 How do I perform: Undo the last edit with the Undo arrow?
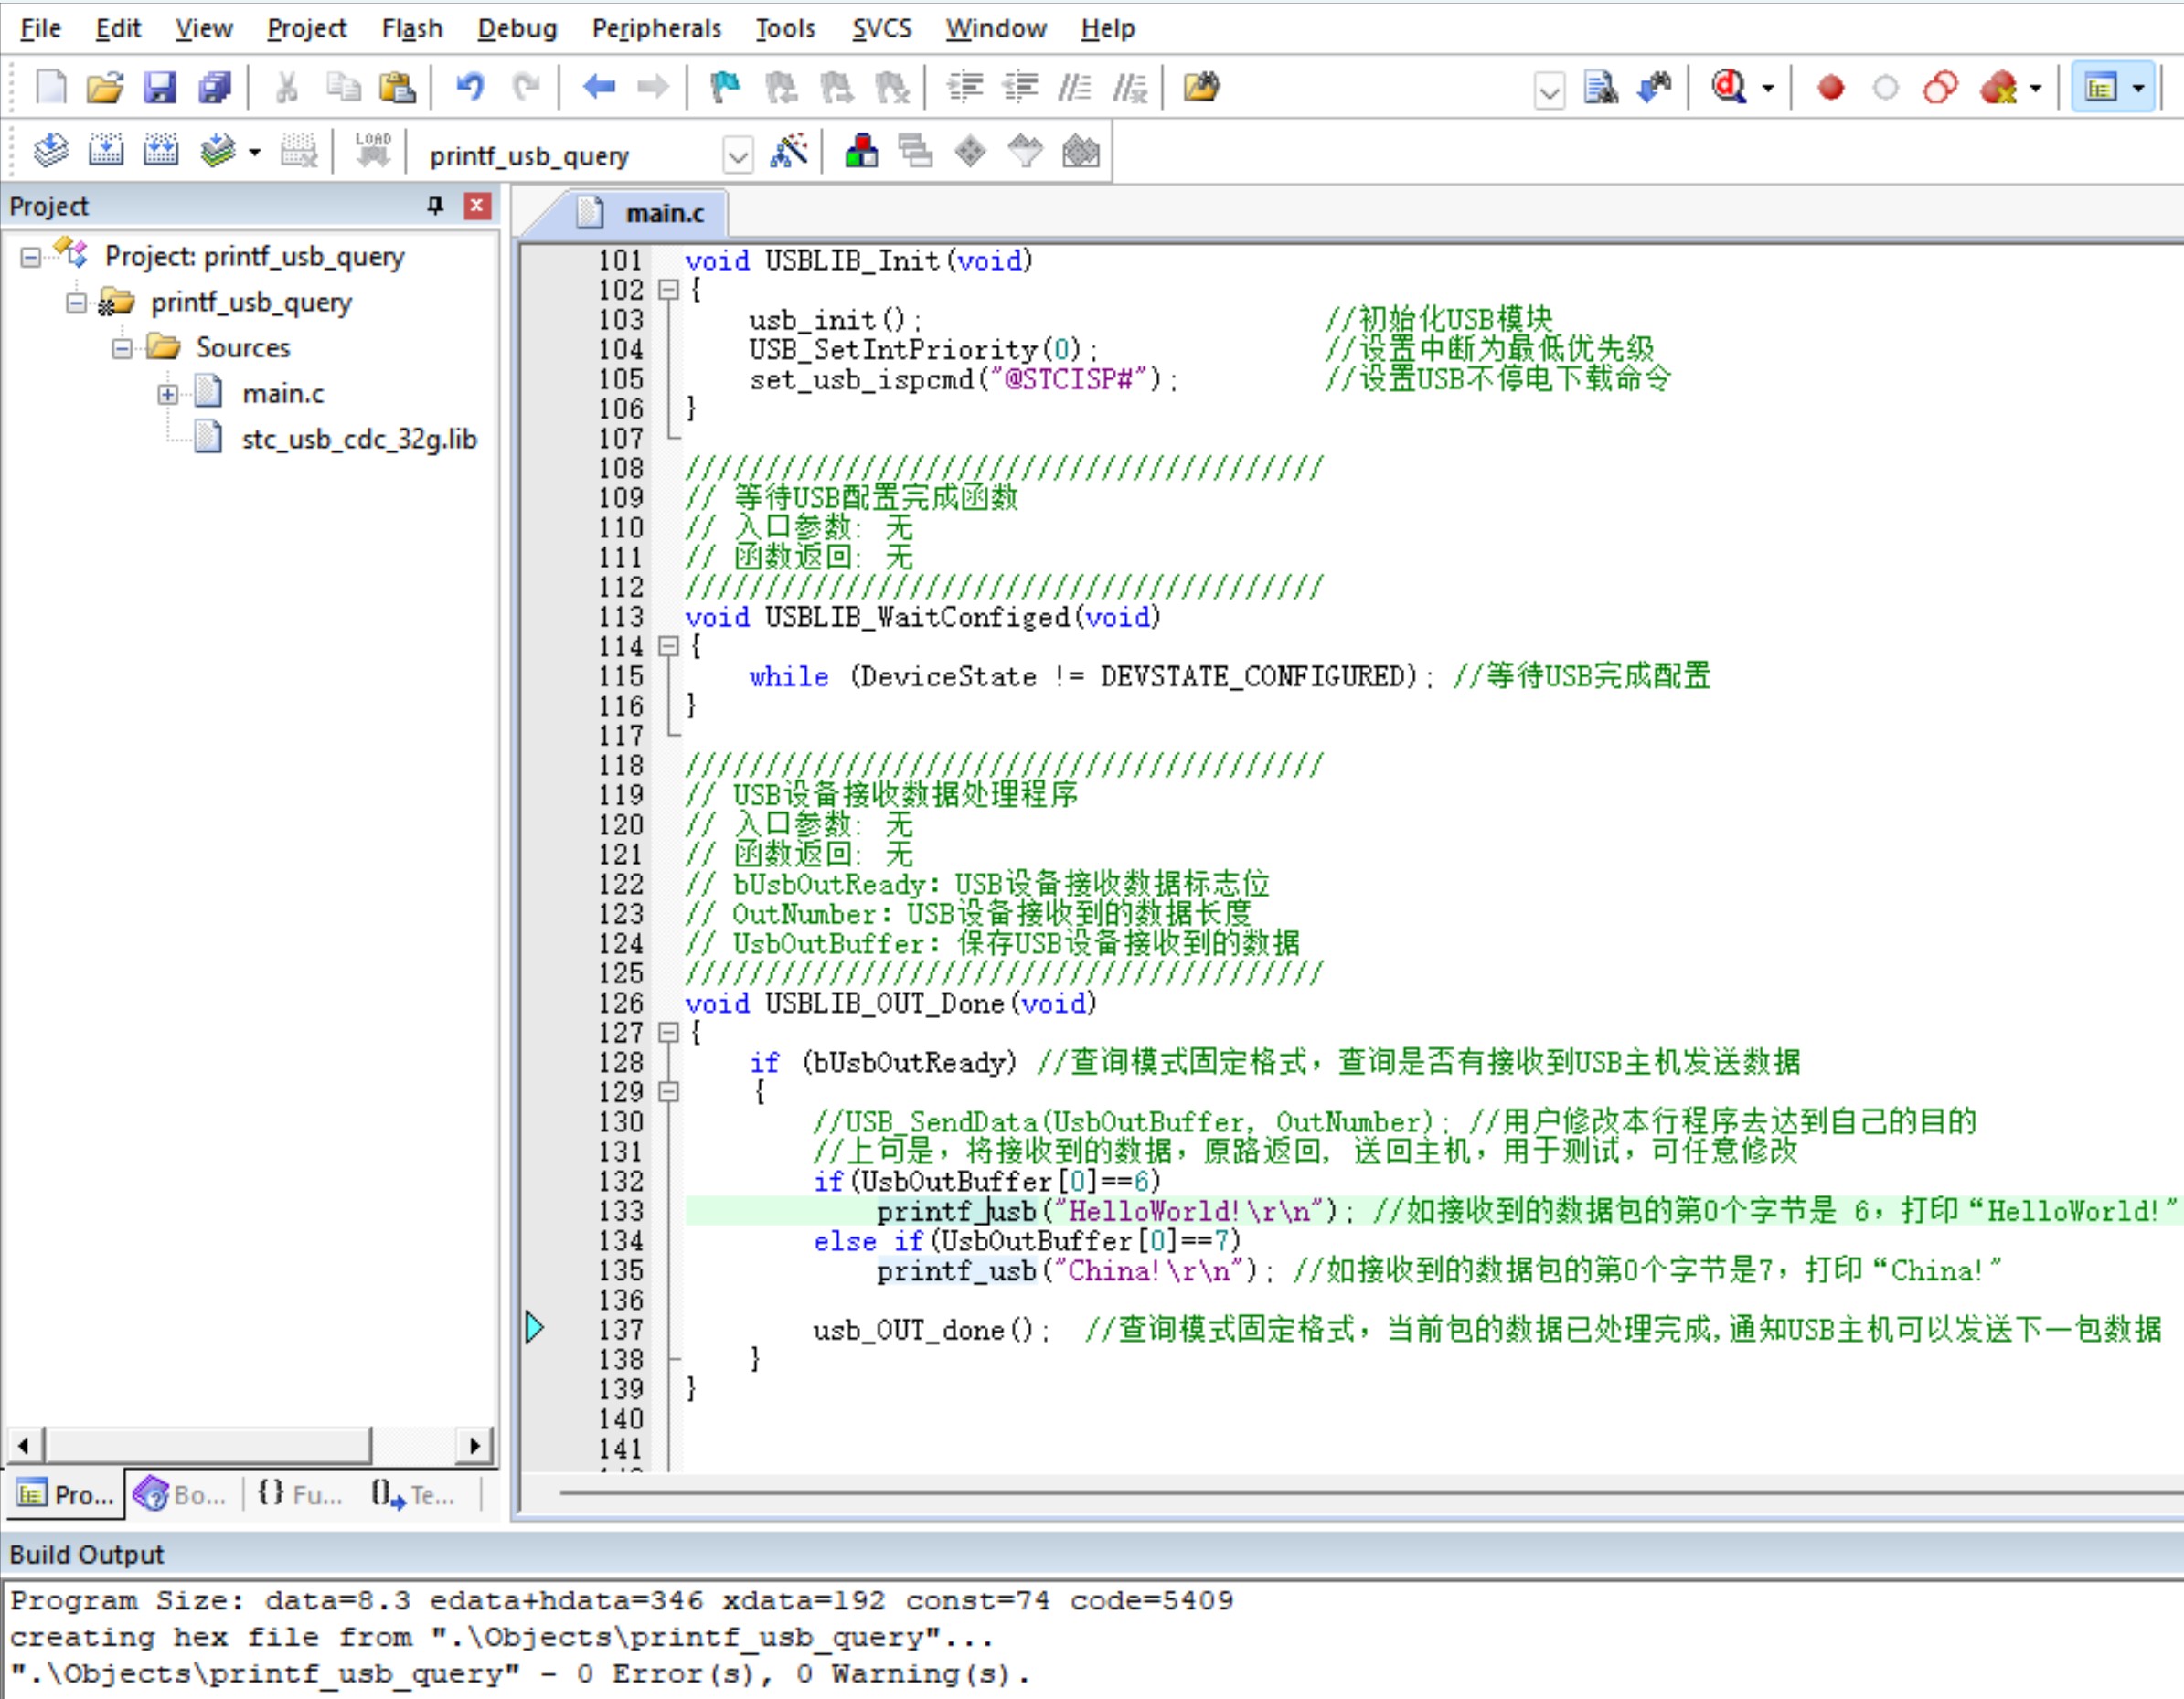pyautogui.click(x=470, y=88)
